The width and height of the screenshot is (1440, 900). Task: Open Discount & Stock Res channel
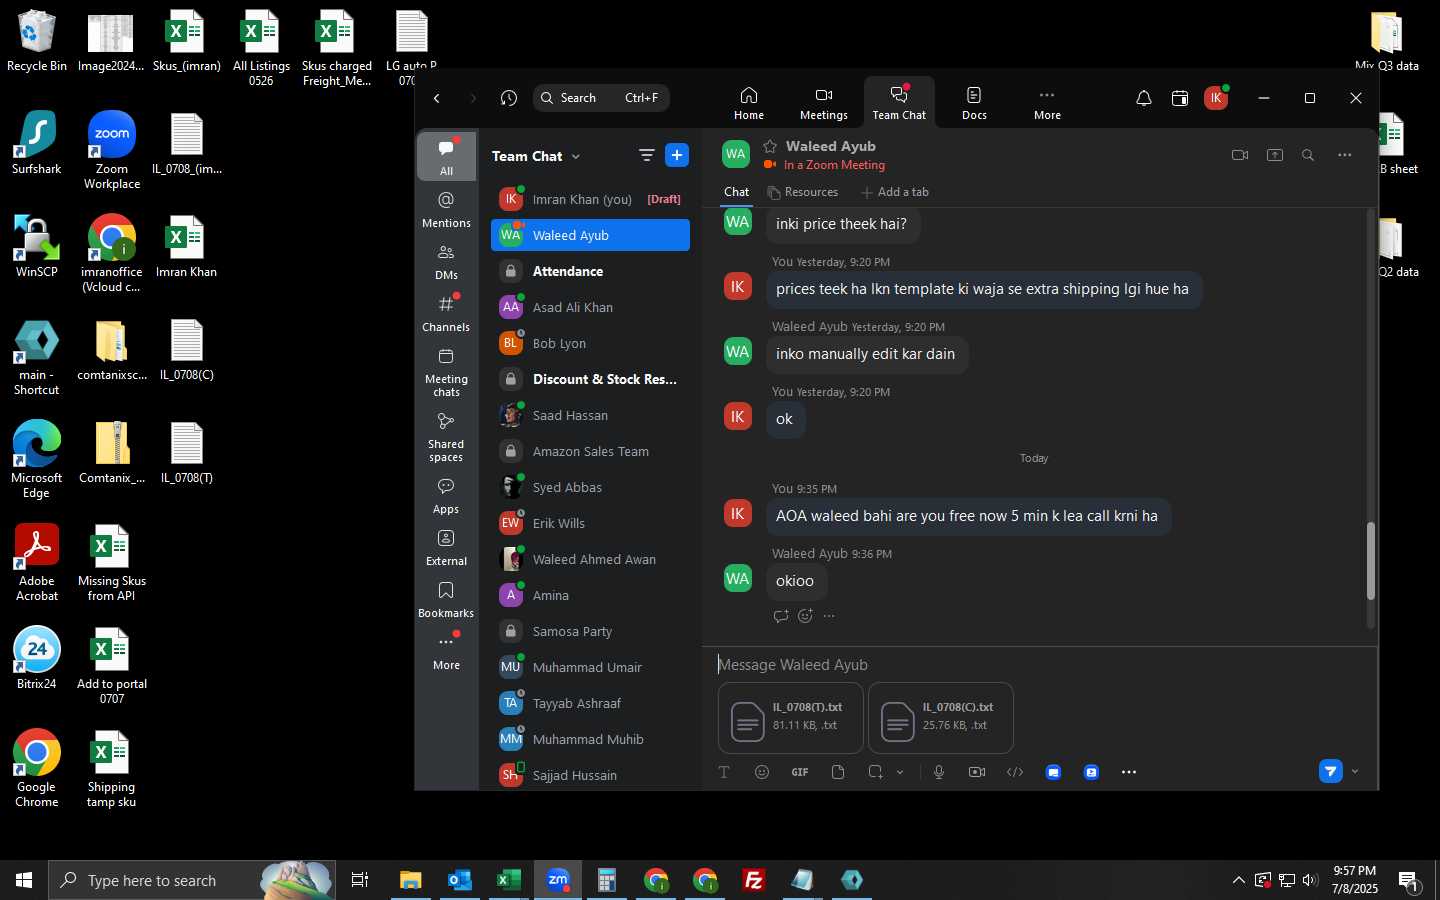coord(590,379)
